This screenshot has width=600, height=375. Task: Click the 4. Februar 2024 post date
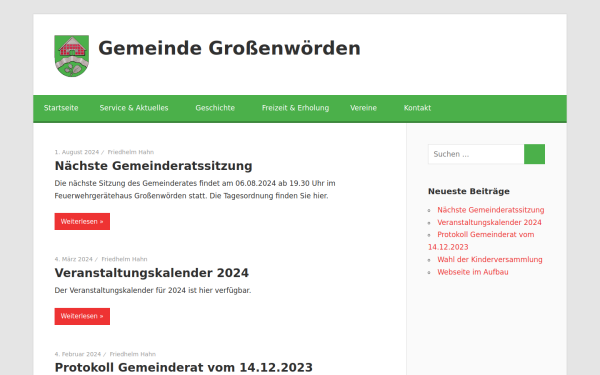[x=78, y=354]
